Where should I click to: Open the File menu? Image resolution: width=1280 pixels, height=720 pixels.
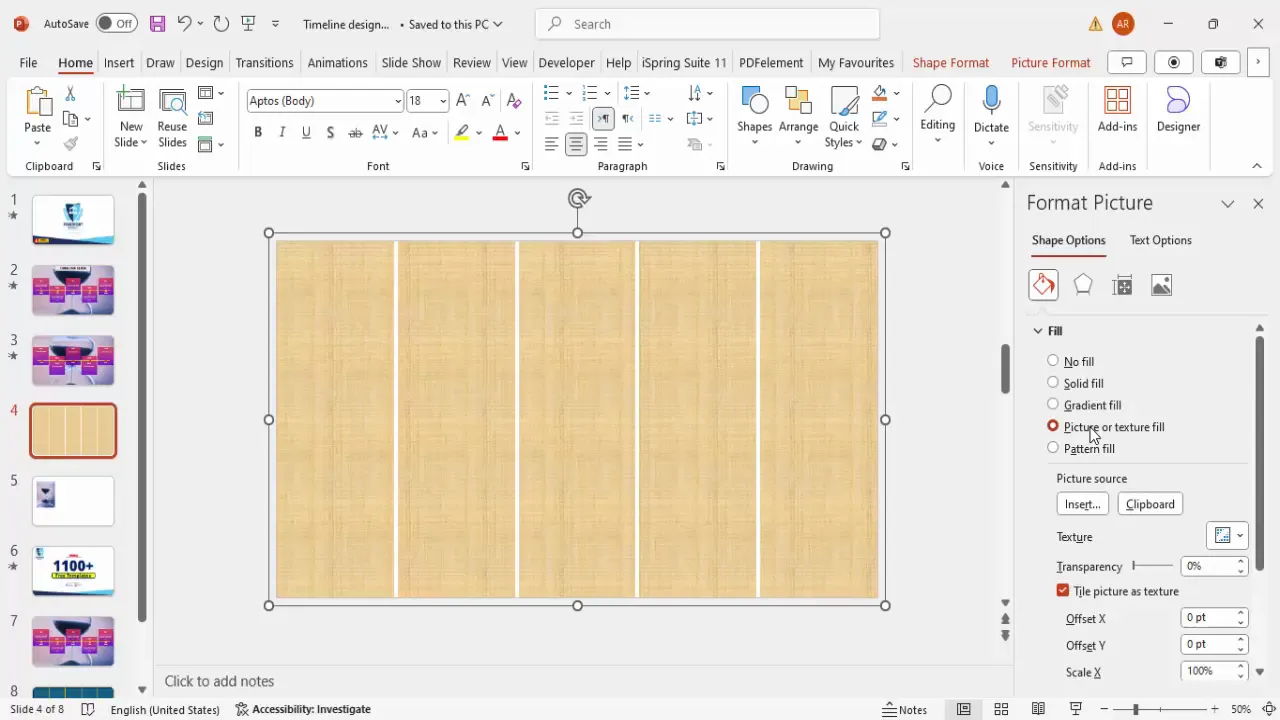click(28, 62)
